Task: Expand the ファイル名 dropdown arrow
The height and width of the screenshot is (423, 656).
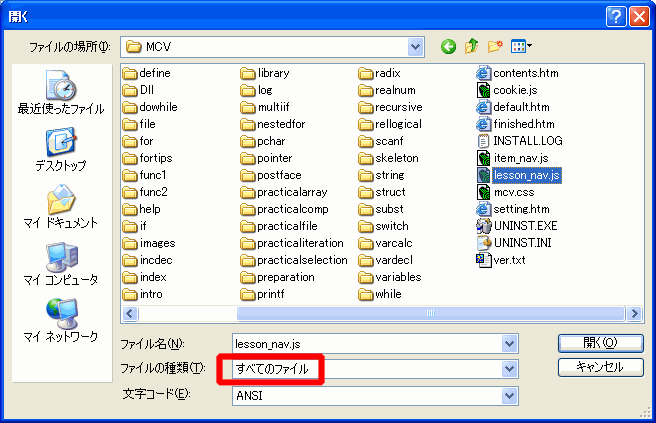Action: [x=509, y=344]
